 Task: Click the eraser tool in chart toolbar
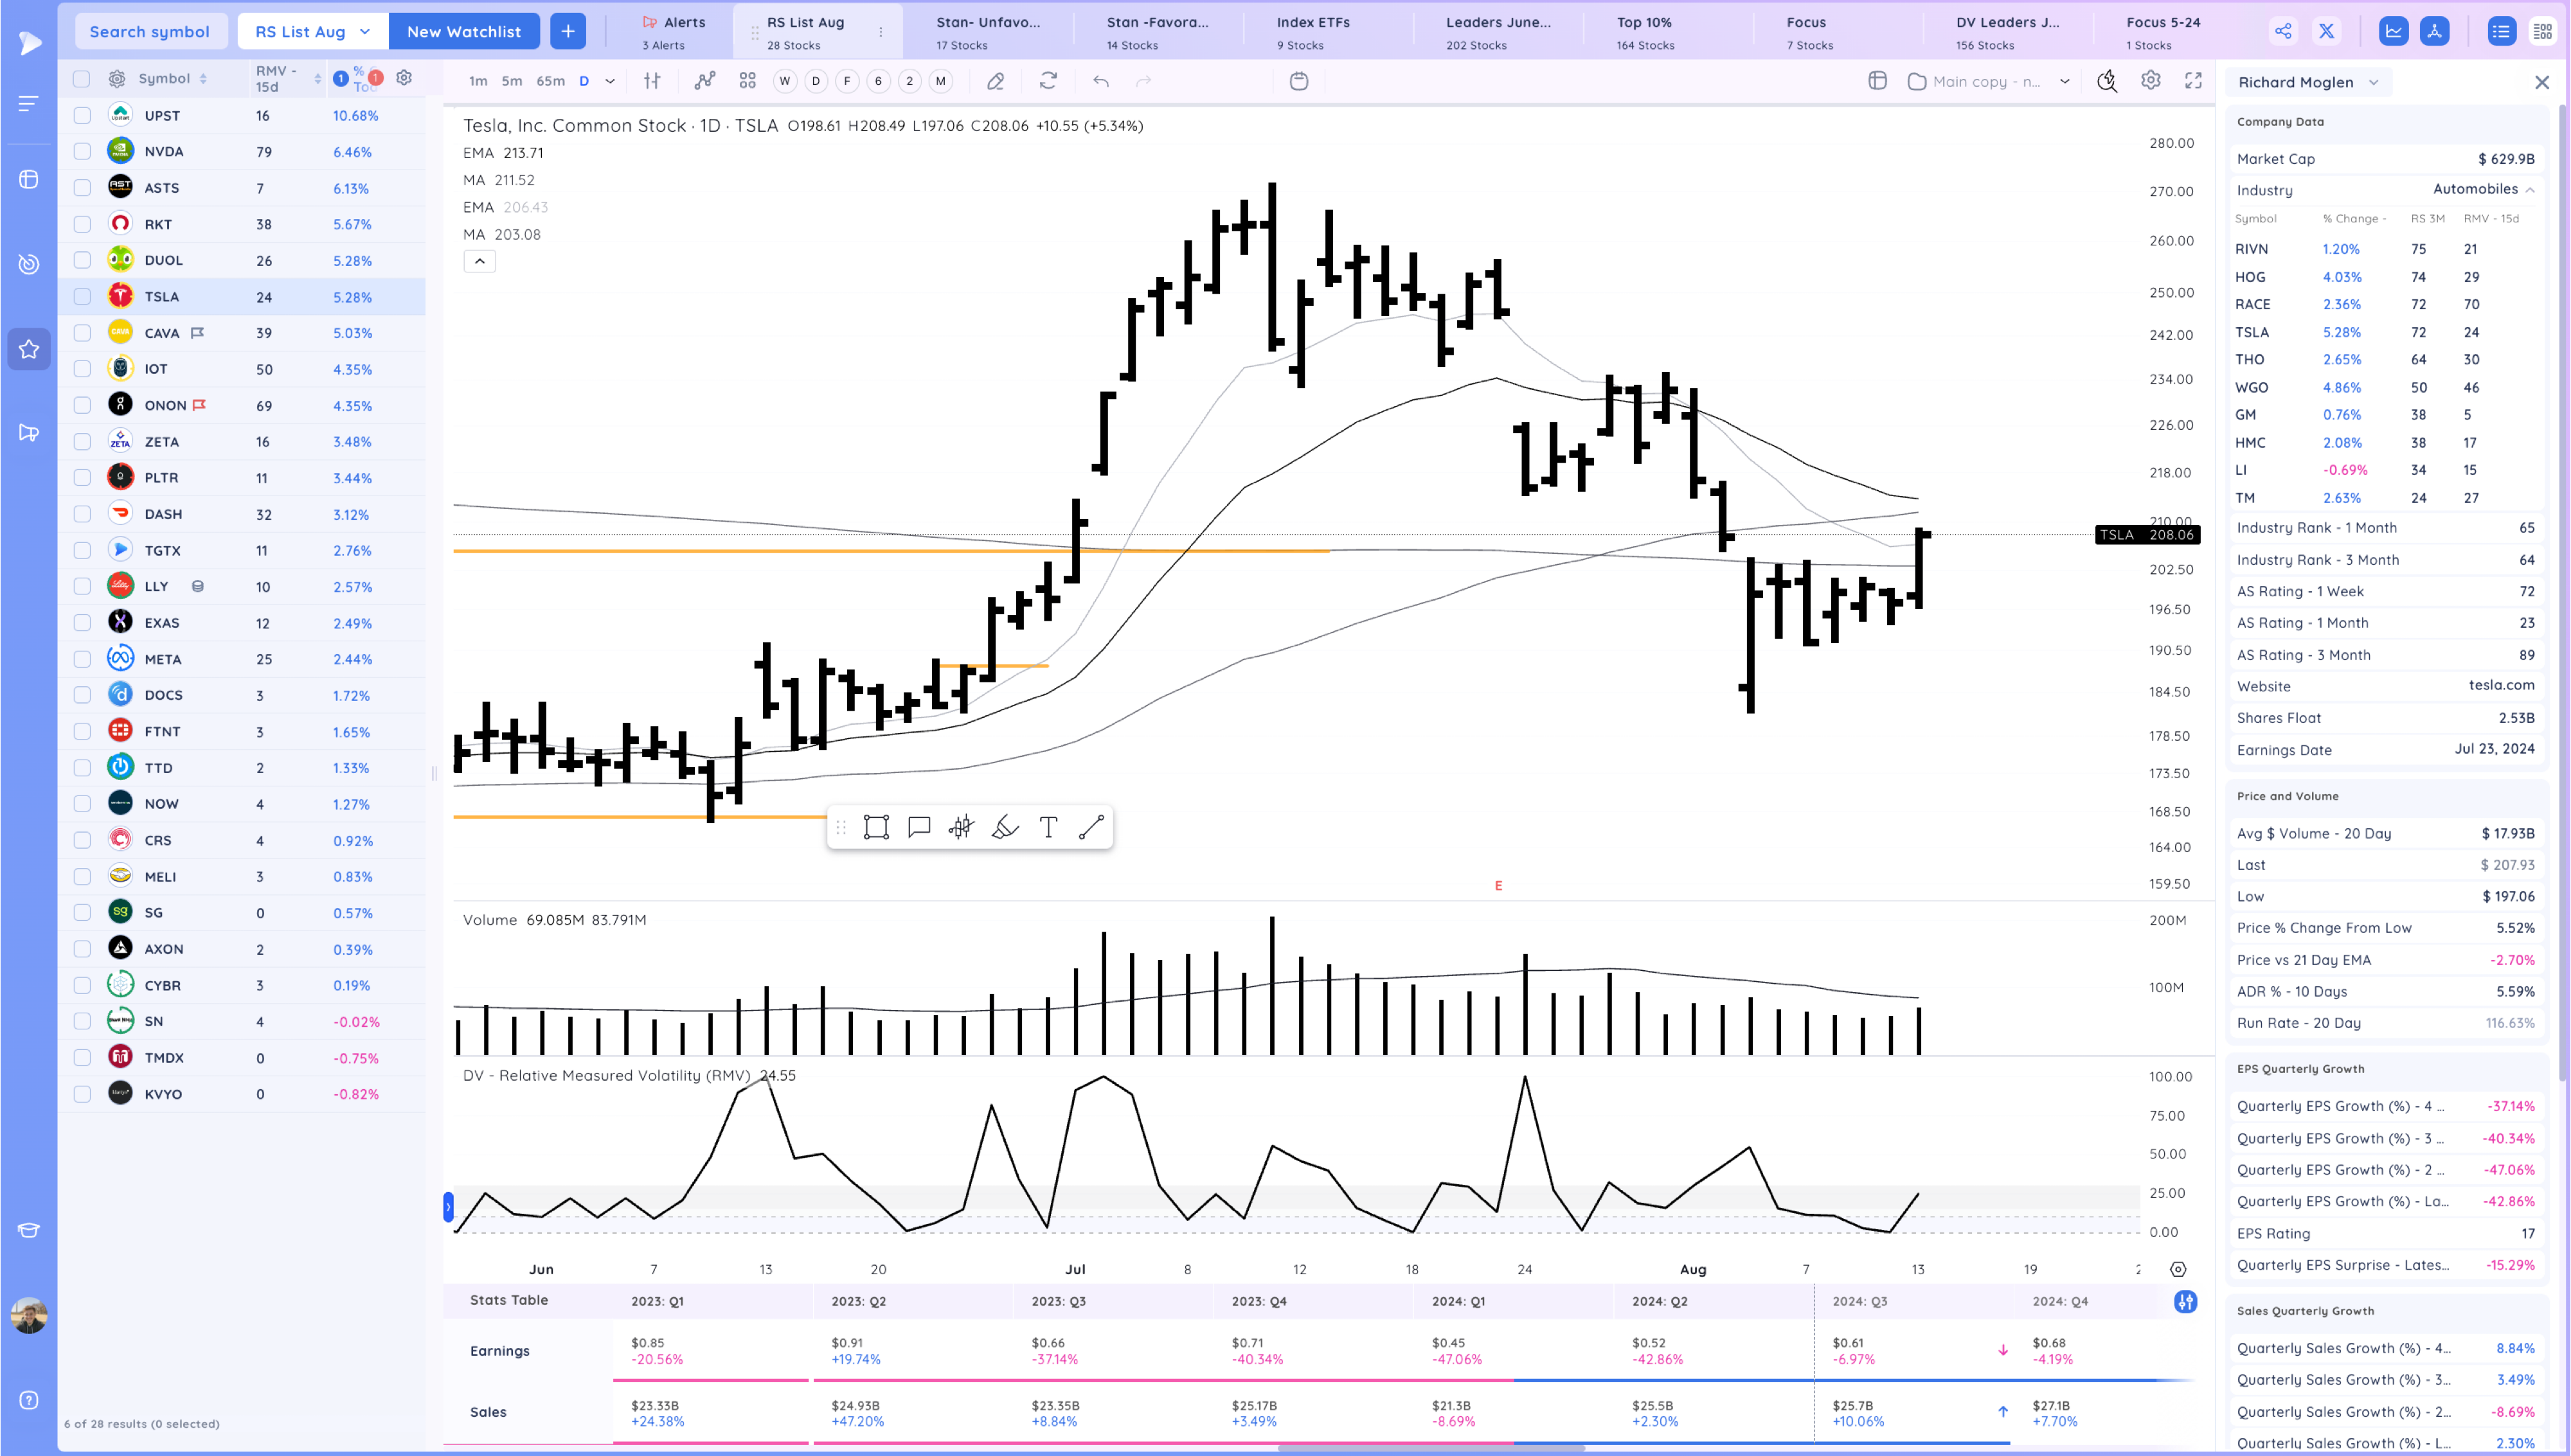pyautogui.click(x=995, y=81)
